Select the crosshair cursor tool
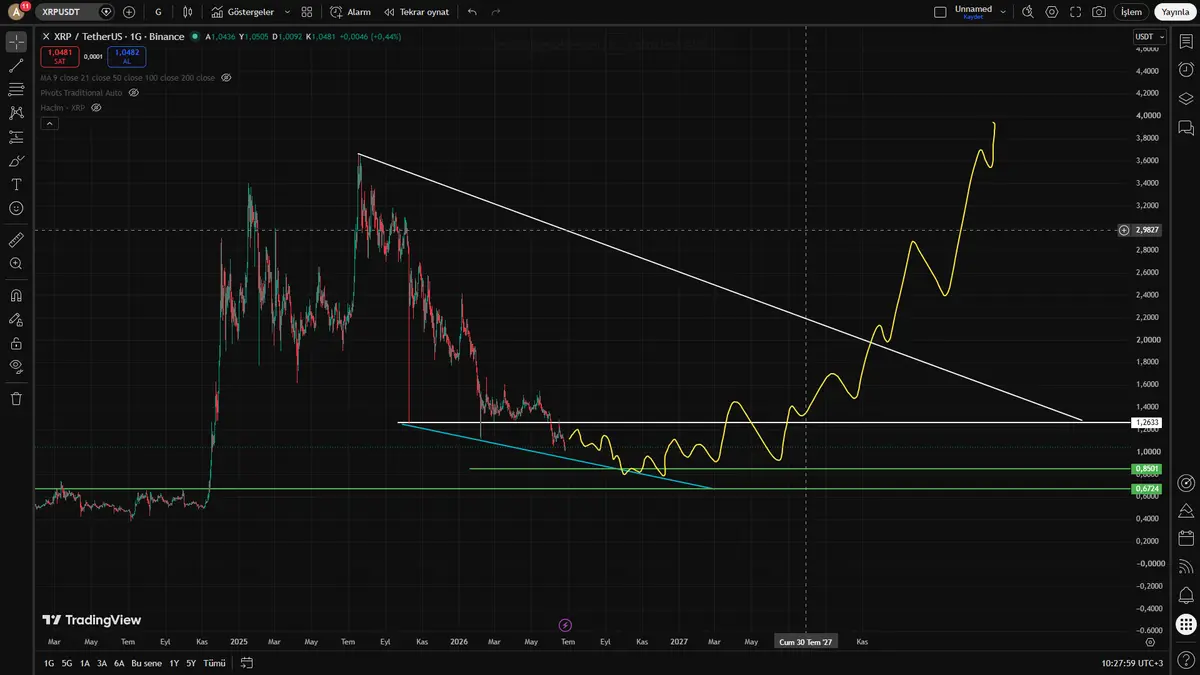Viewport: 1200px width, 675px height. point(16,42)
